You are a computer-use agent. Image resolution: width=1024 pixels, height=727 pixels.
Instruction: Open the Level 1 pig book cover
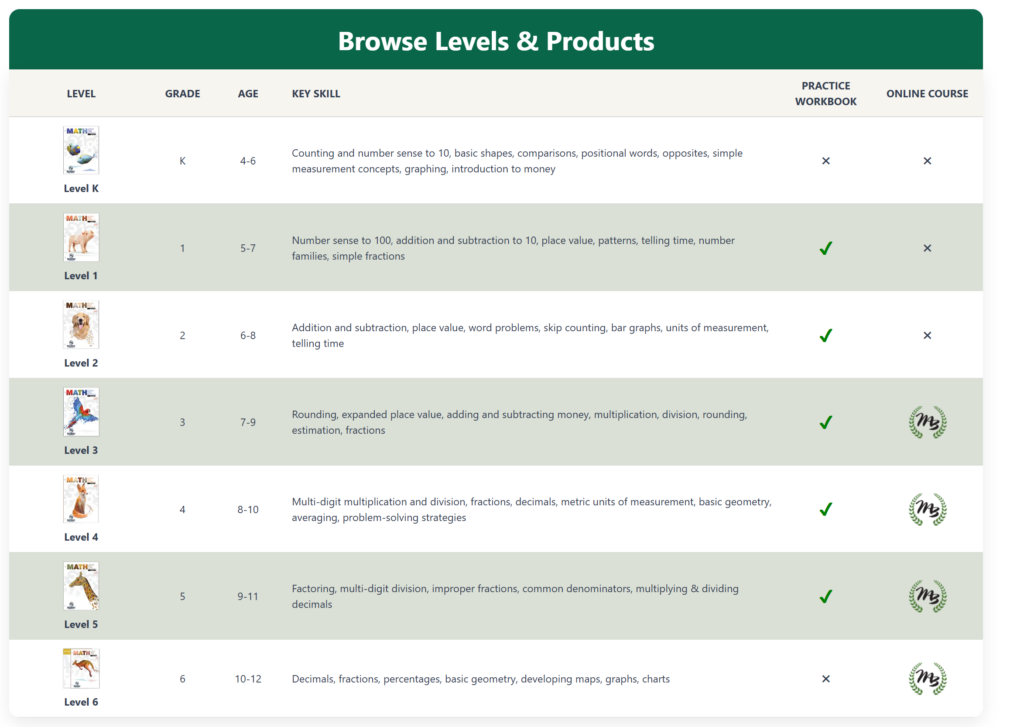point(81,237)
